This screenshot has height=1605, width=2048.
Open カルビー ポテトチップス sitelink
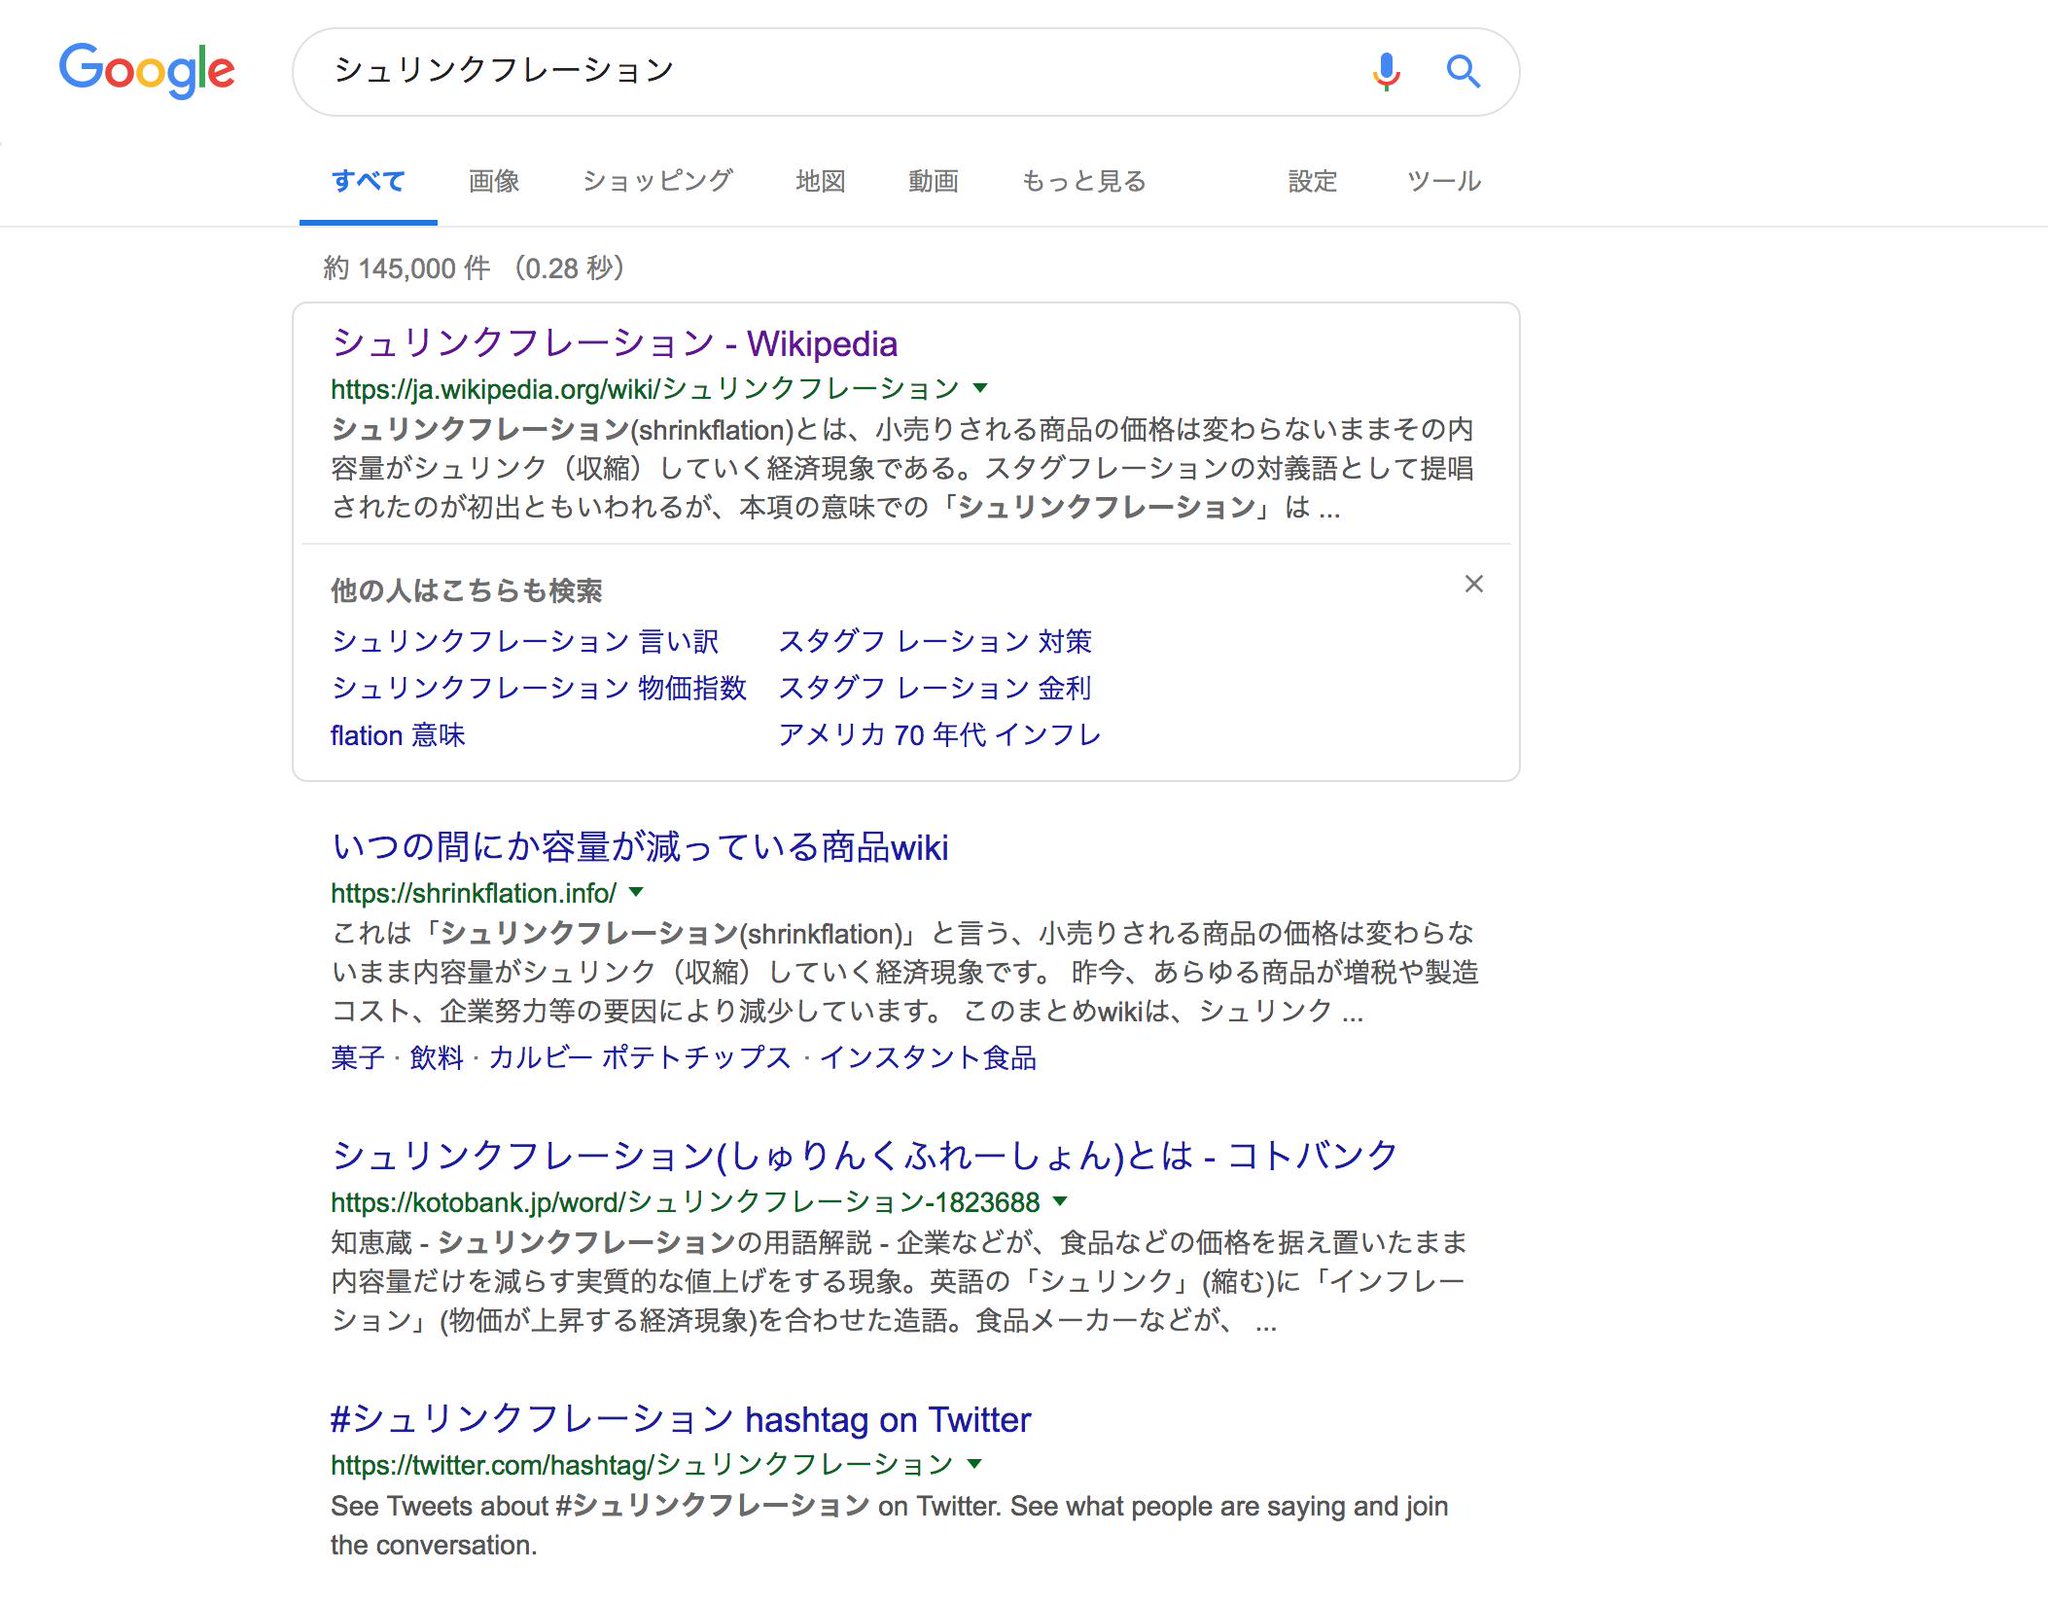(x=640, y=1057)
